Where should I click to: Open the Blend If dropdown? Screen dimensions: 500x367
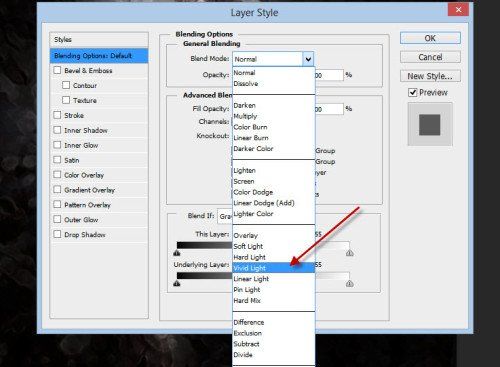coord(225,217)
